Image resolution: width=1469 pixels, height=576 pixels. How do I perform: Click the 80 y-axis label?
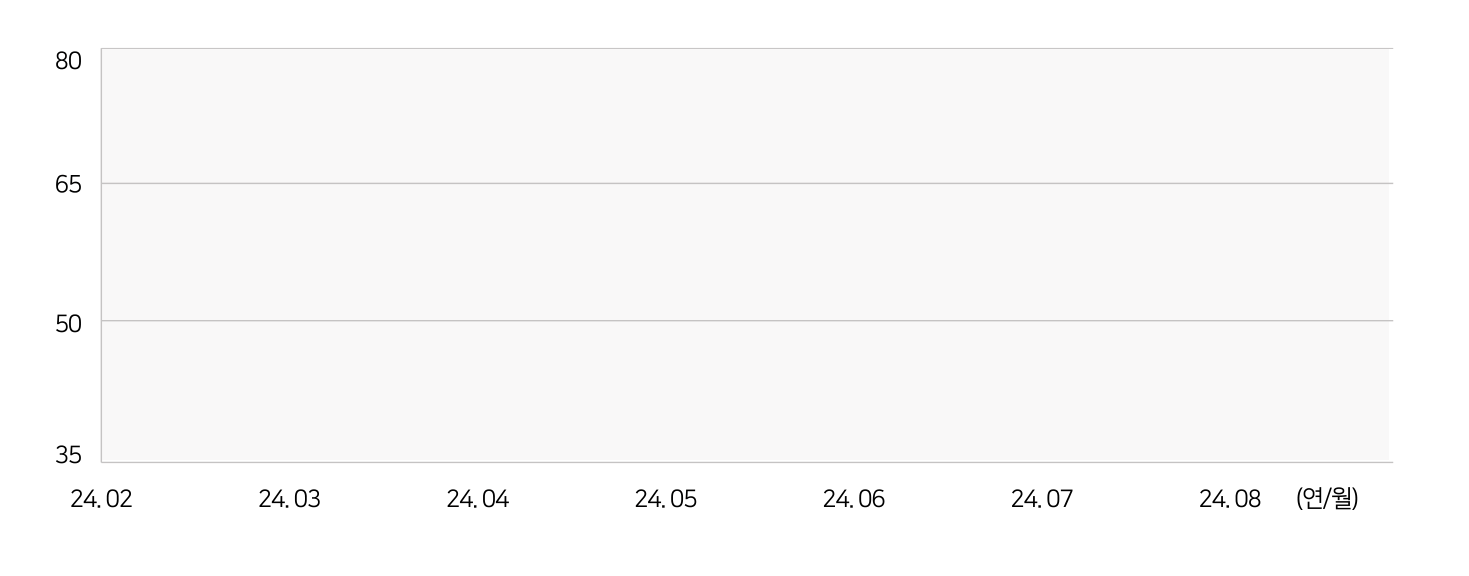tap(68, 61)
